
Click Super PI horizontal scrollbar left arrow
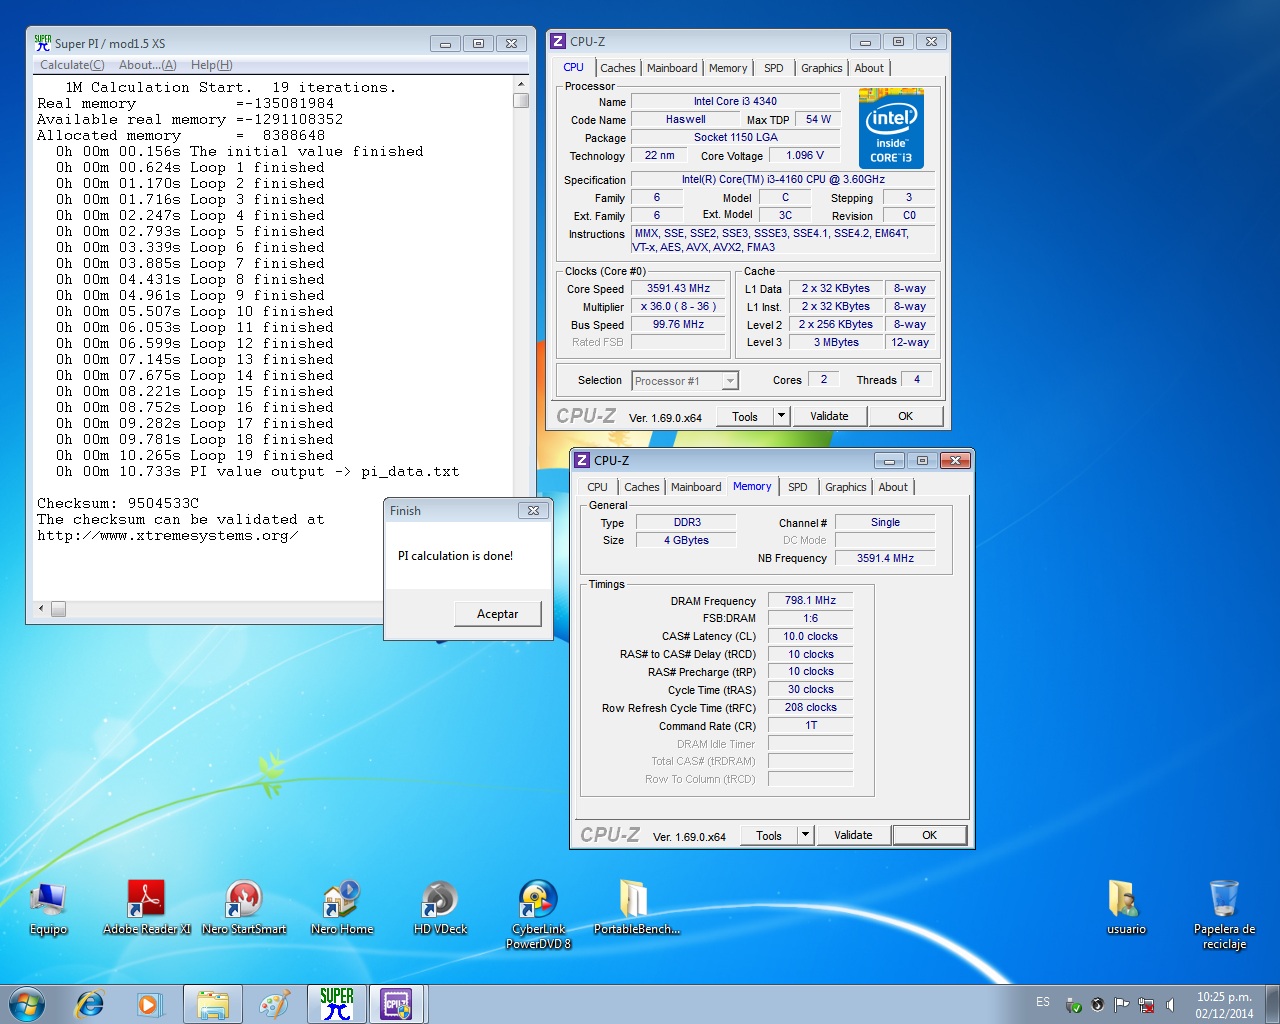point(41,608)
